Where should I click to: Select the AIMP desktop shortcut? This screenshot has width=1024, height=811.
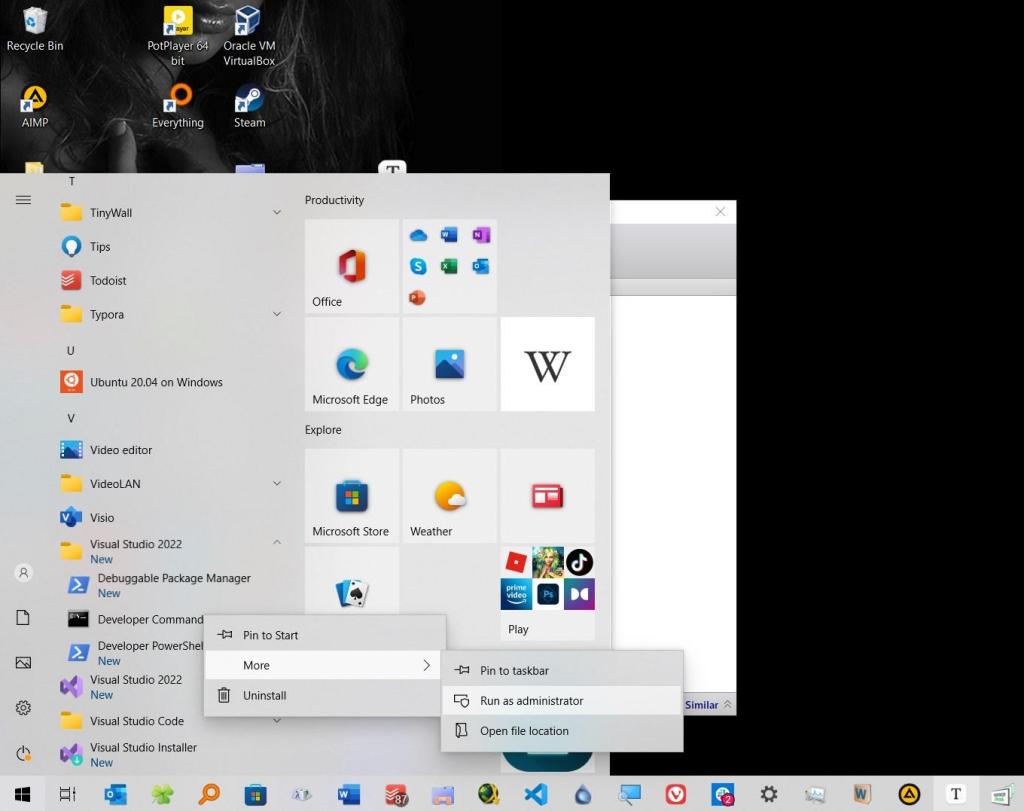(35, 106)
